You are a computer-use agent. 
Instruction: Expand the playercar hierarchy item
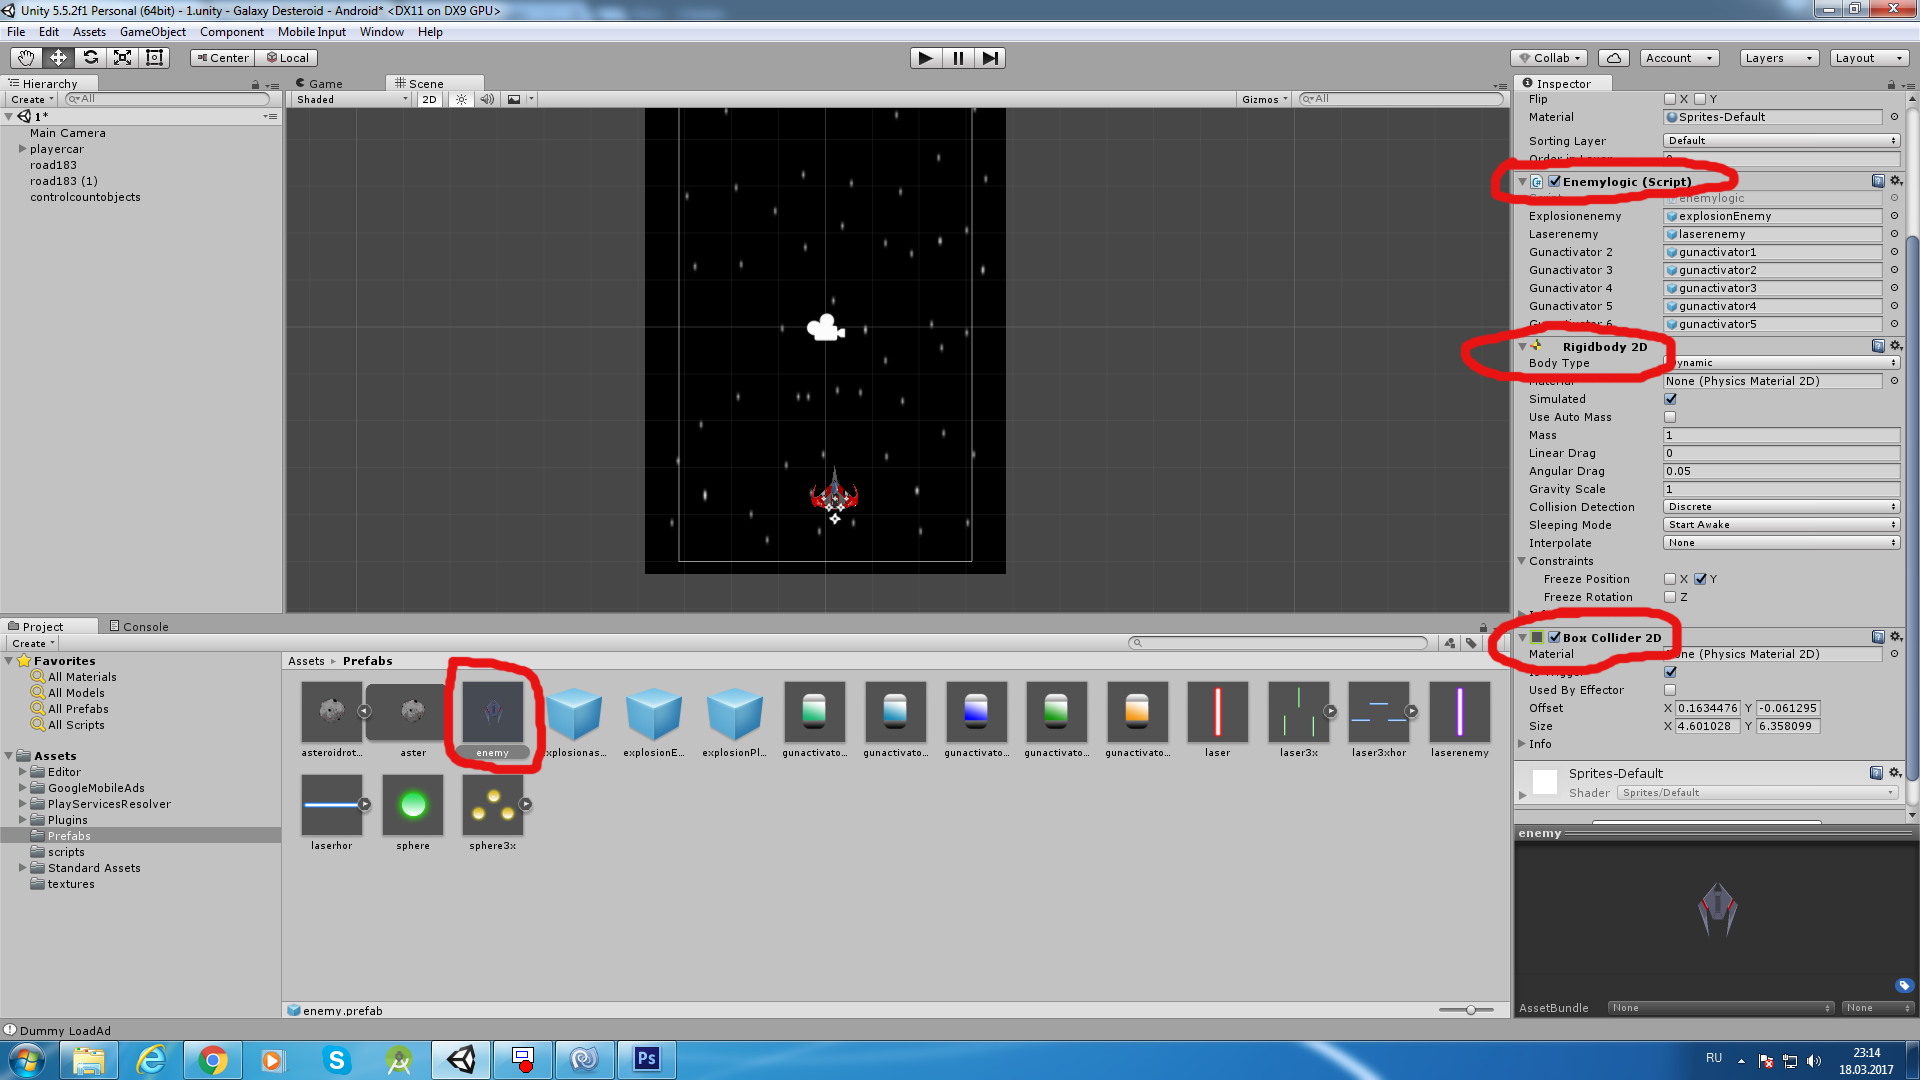pyautogui.click(x=22, y=149)
